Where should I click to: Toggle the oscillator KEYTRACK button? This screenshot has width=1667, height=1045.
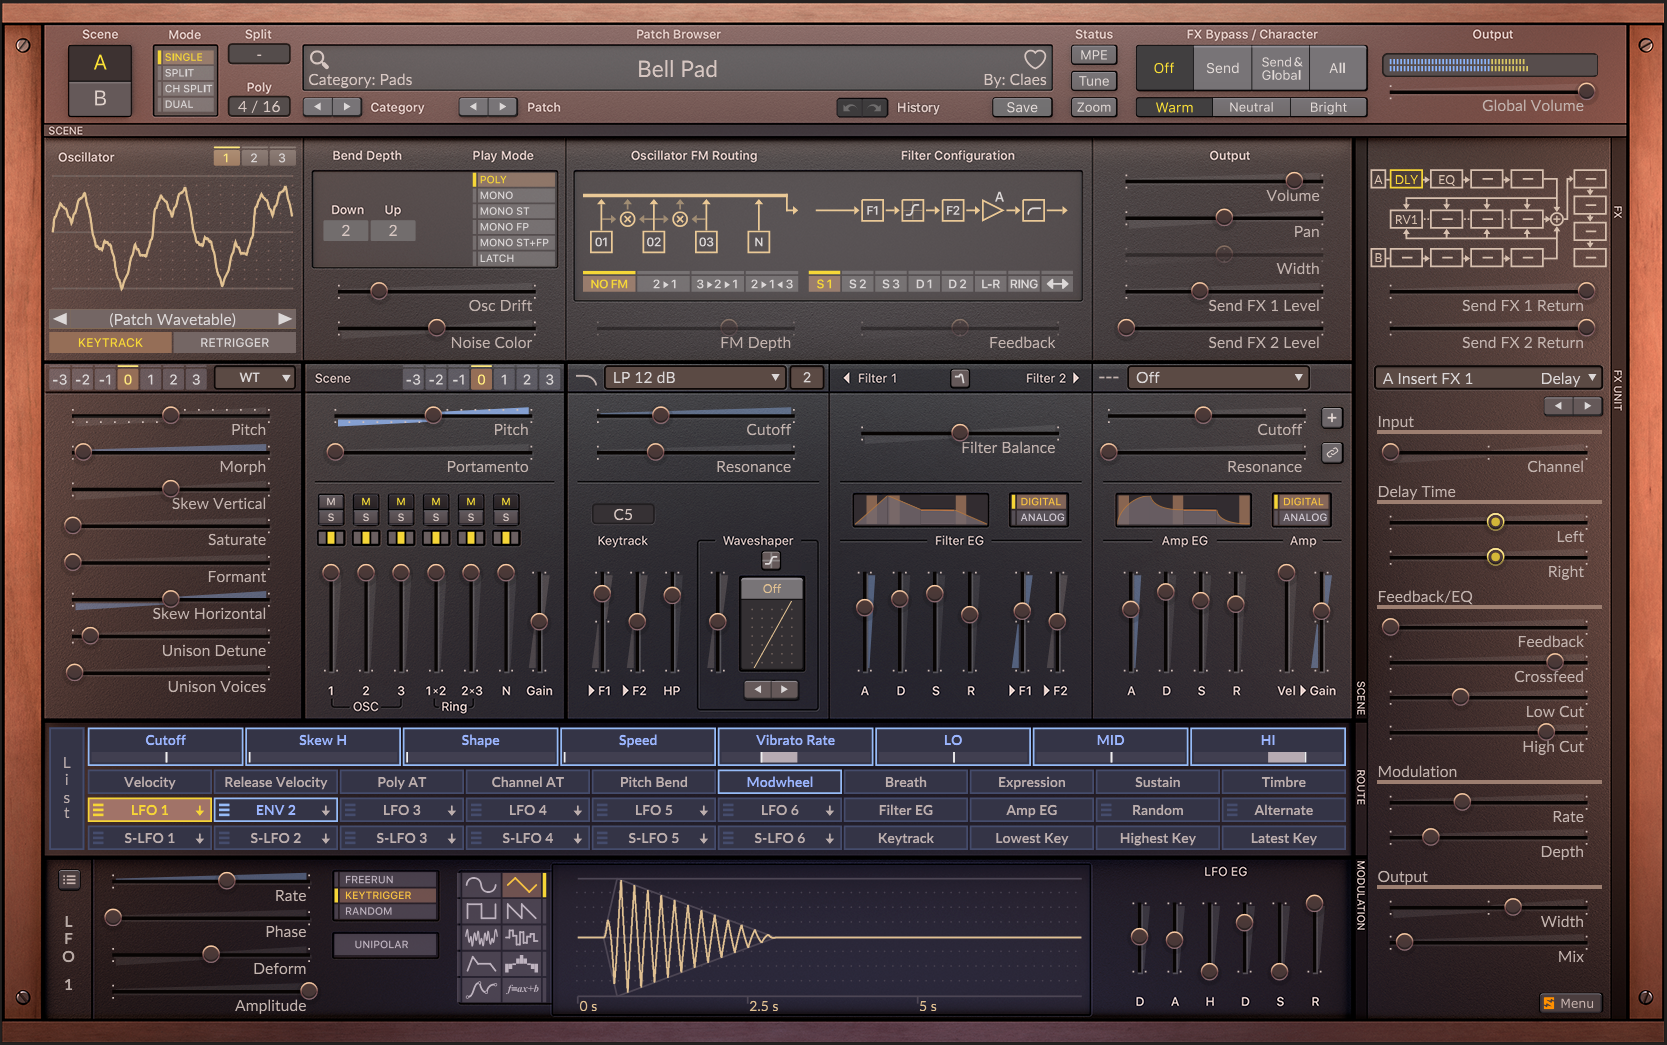click(x=110, y=343)
